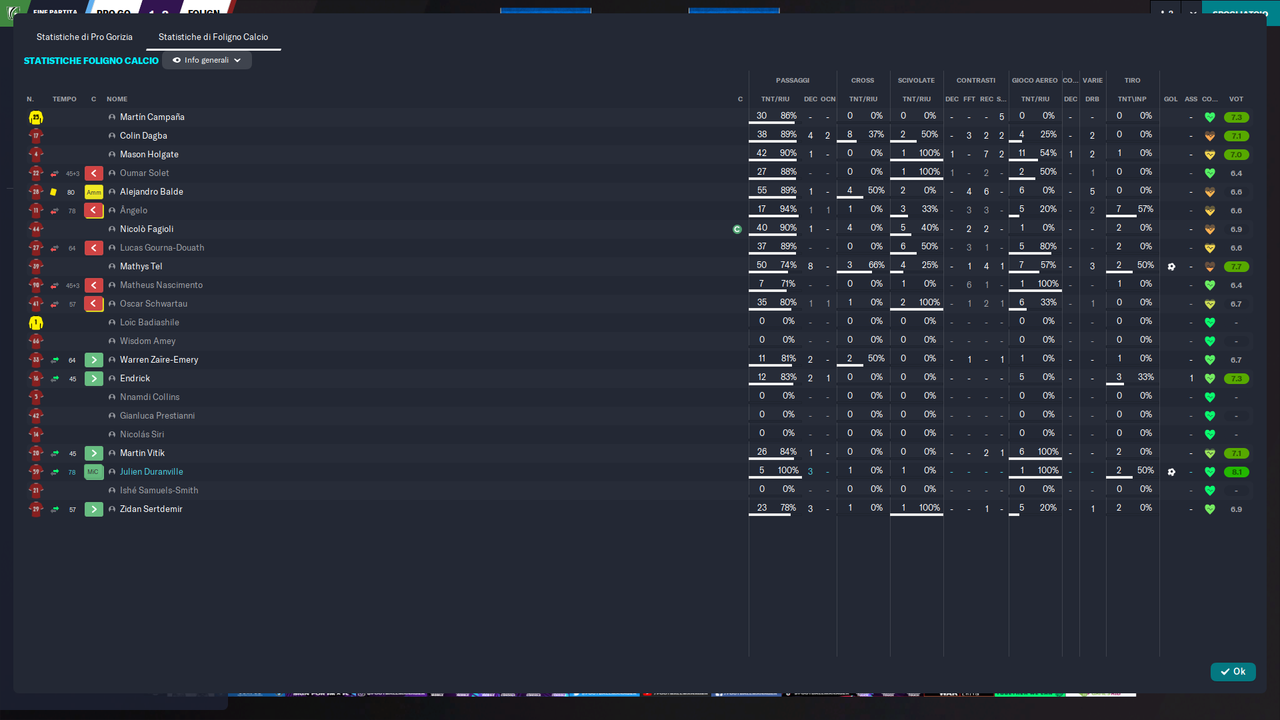Click the player info icon beside Mathys Tel
The height and width of the screenshot is (720, 1280).
point(112,267)
